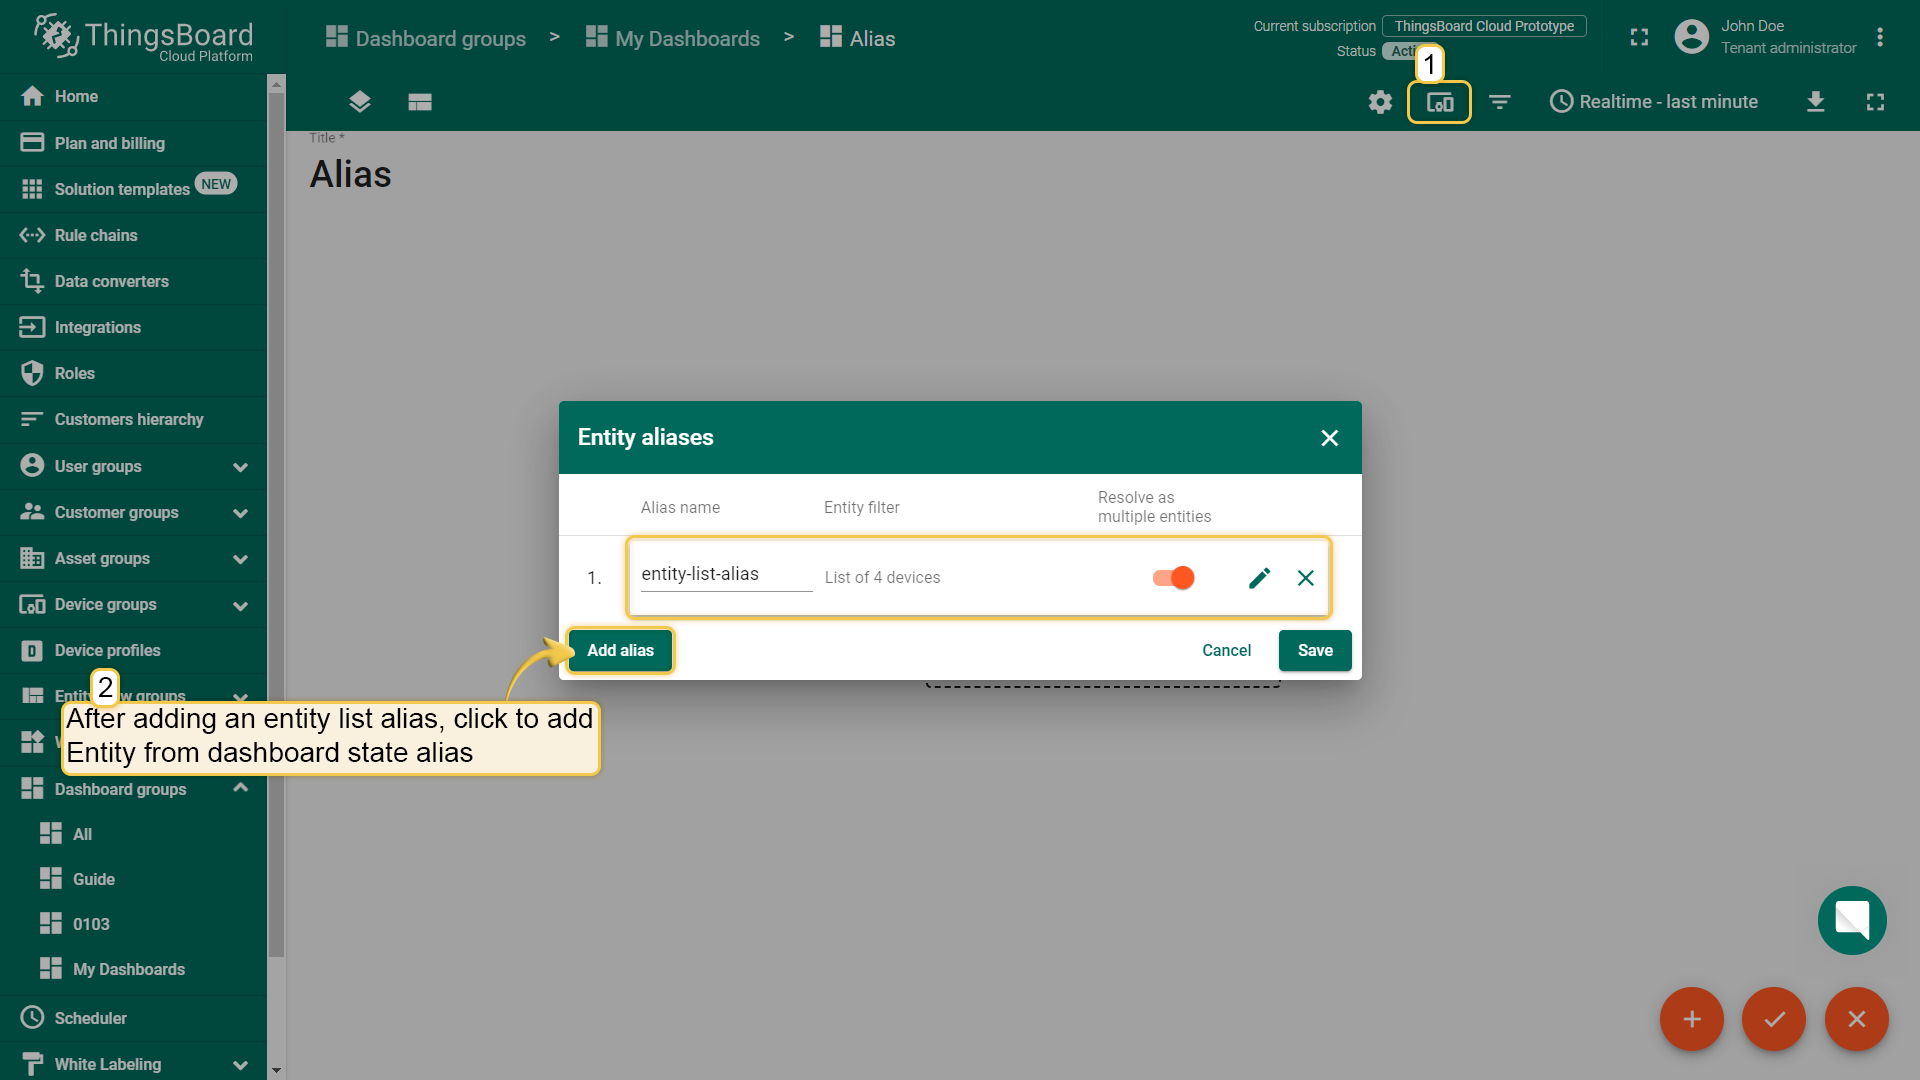
Task: Open Integrations page
Action: coord(134,327)
